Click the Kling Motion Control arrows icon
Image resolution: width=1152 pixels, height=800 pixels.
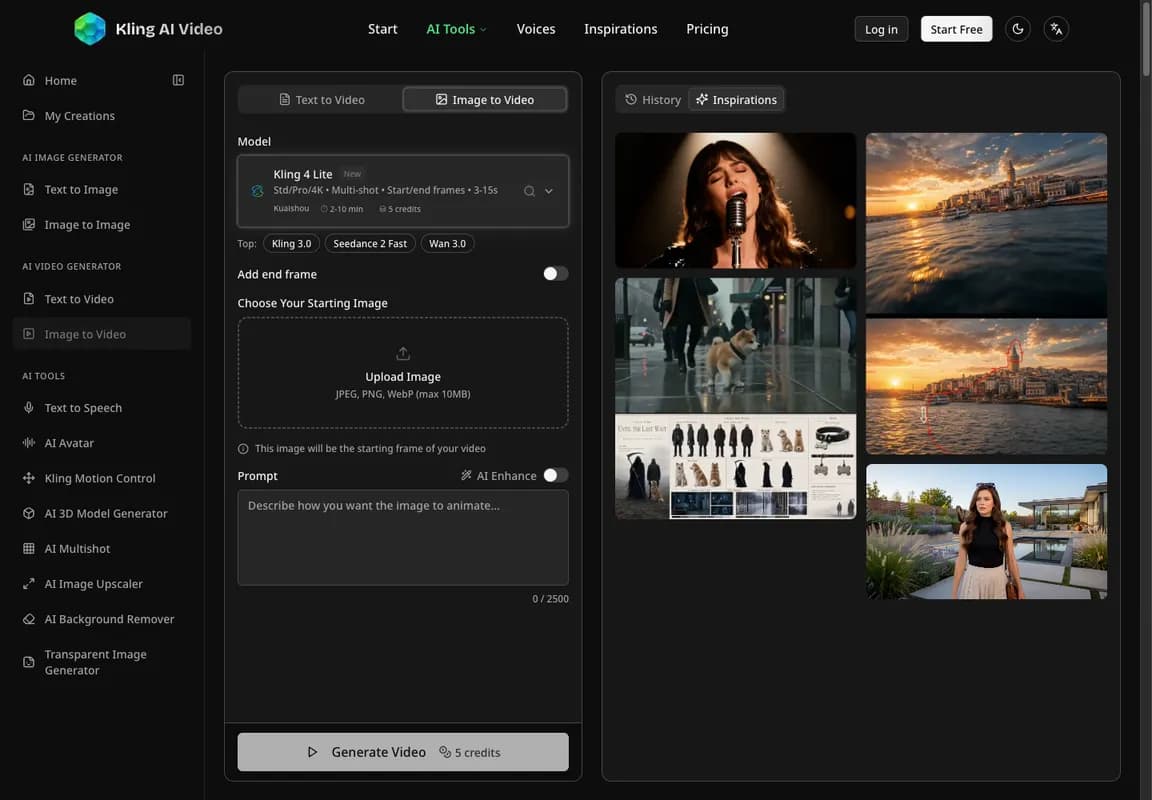coord(29,478)
